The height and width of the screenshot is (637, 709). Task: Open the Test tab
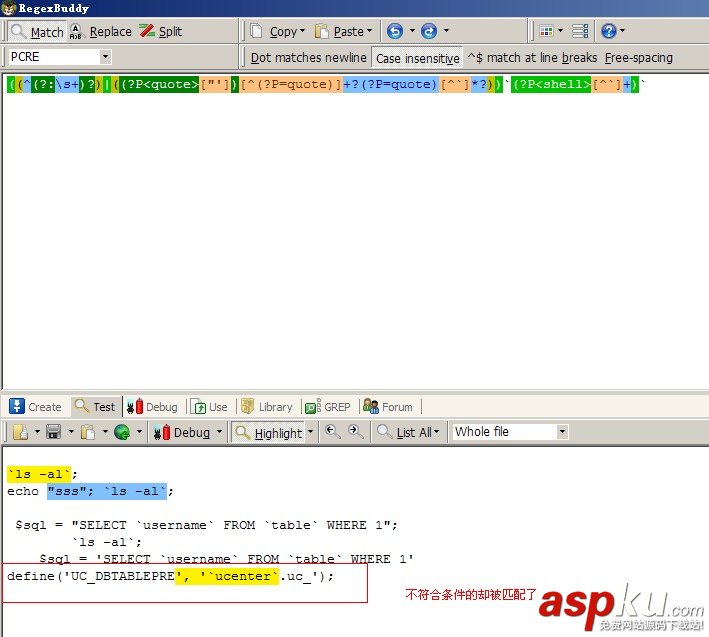tap(95, 407)
